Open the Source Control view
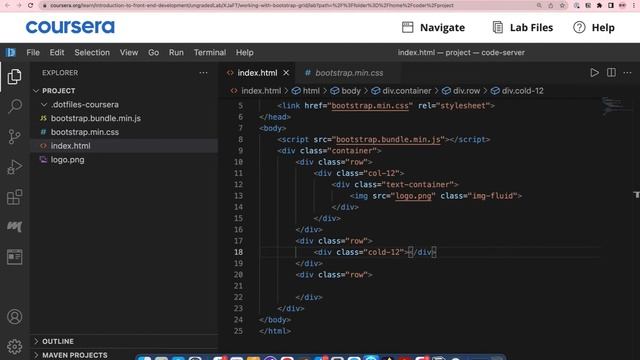 (14, 136)
